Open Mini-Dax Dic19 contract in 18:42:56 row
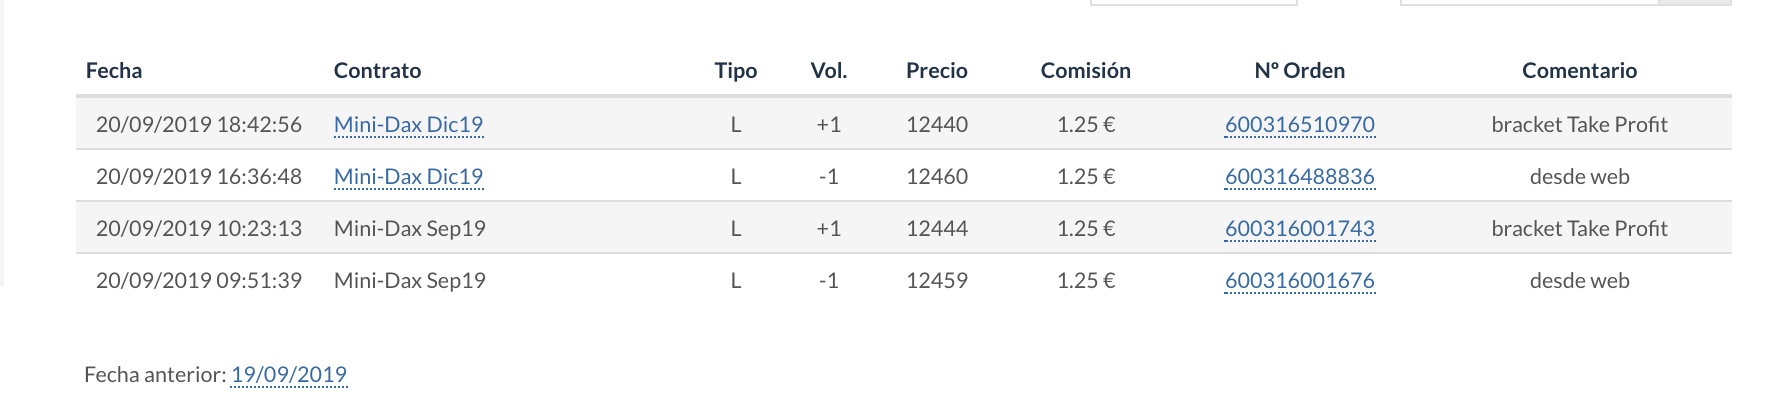 tap(408, 125)
